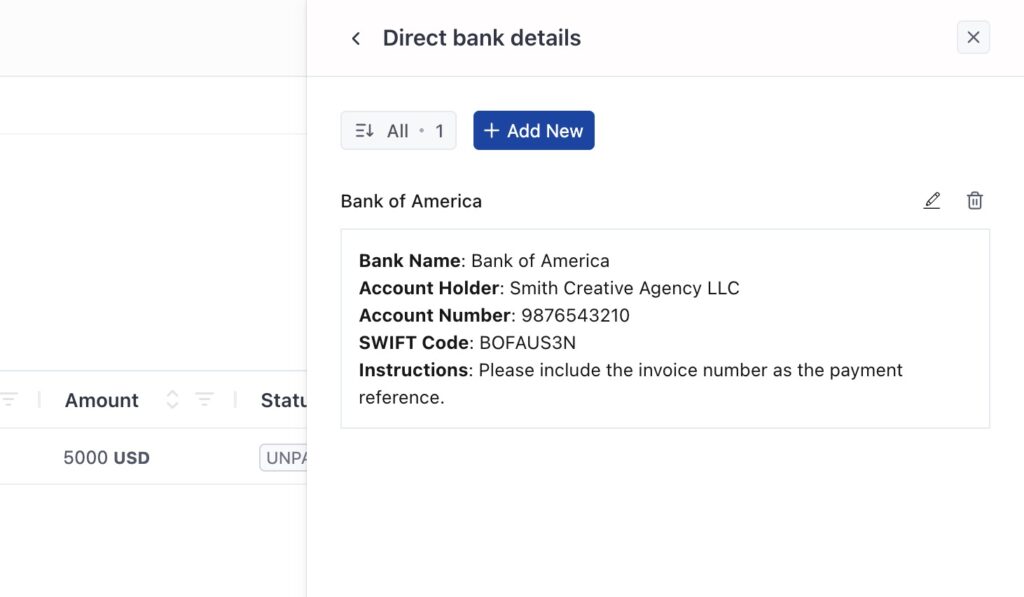Click the Bank of America entry title
The width and height of the screenshot is (1024, 597).
point(411,201)
